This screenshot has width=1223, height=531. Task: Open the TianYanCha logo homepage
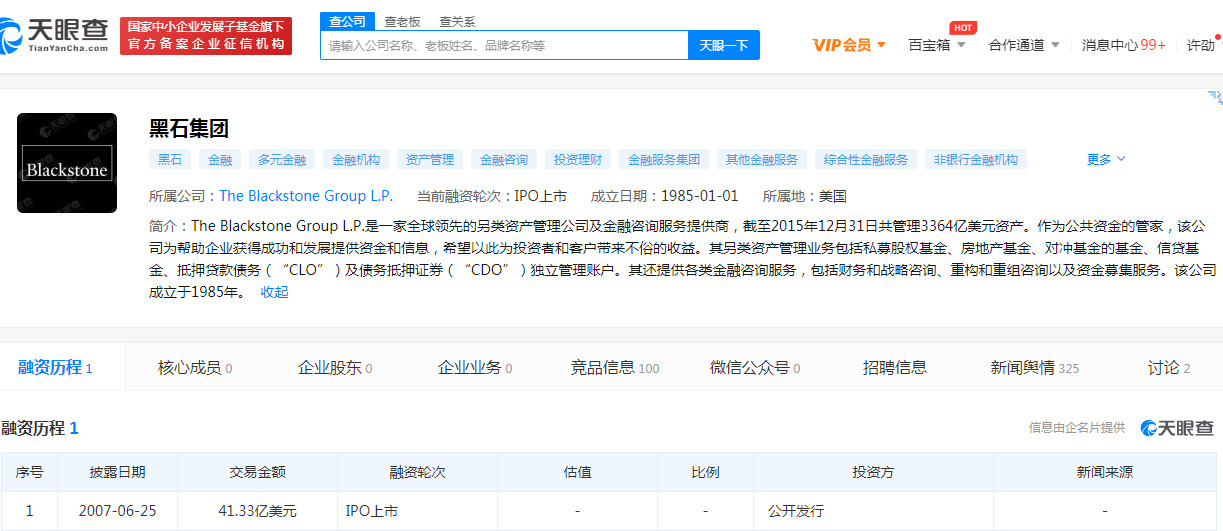(55, 35)
